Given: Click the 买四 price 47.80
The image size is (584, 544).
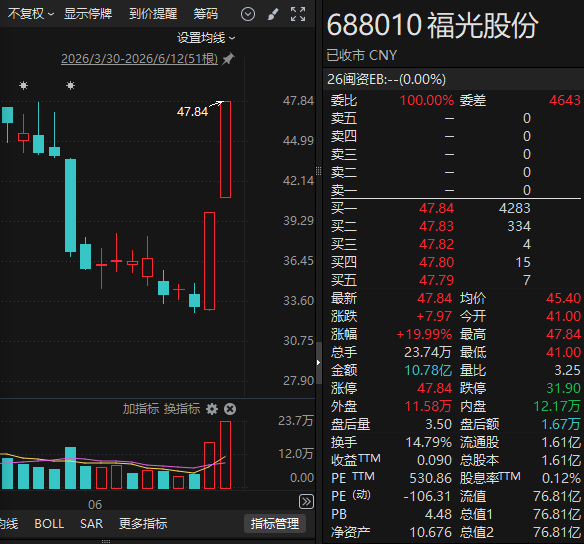Looking at the screenshot, I should coord(436,262).
